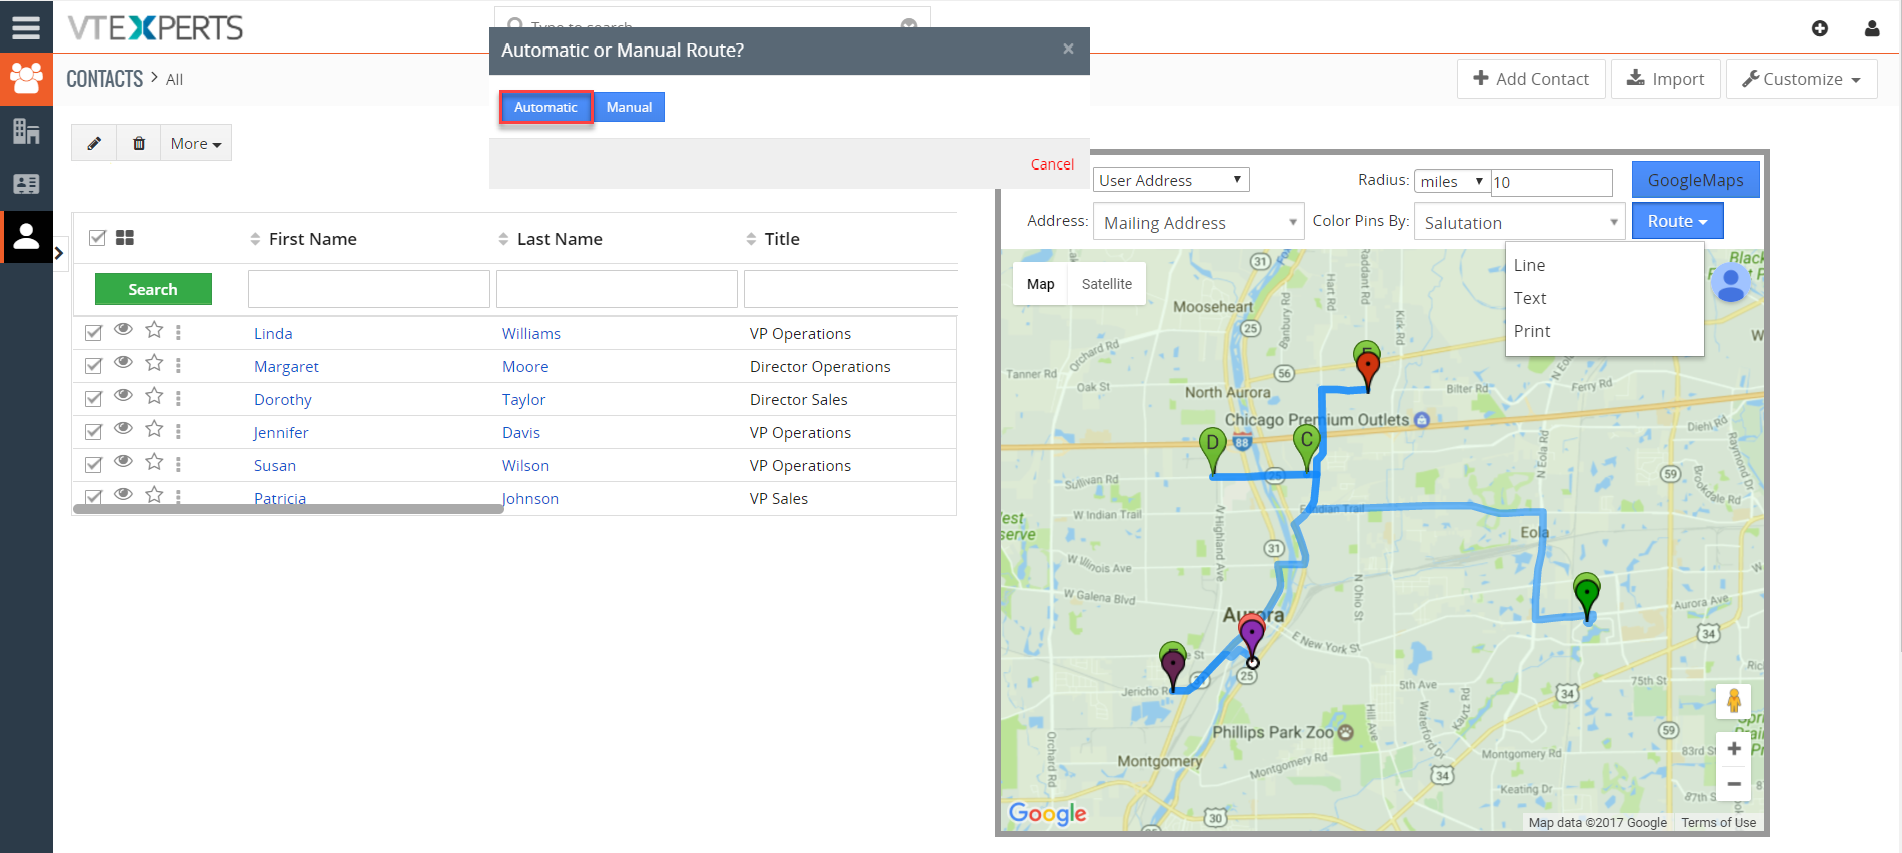Open the Mailing Address dropdown
Viewport: 1902px width, 853px height.
click(x=1198, y=222)
